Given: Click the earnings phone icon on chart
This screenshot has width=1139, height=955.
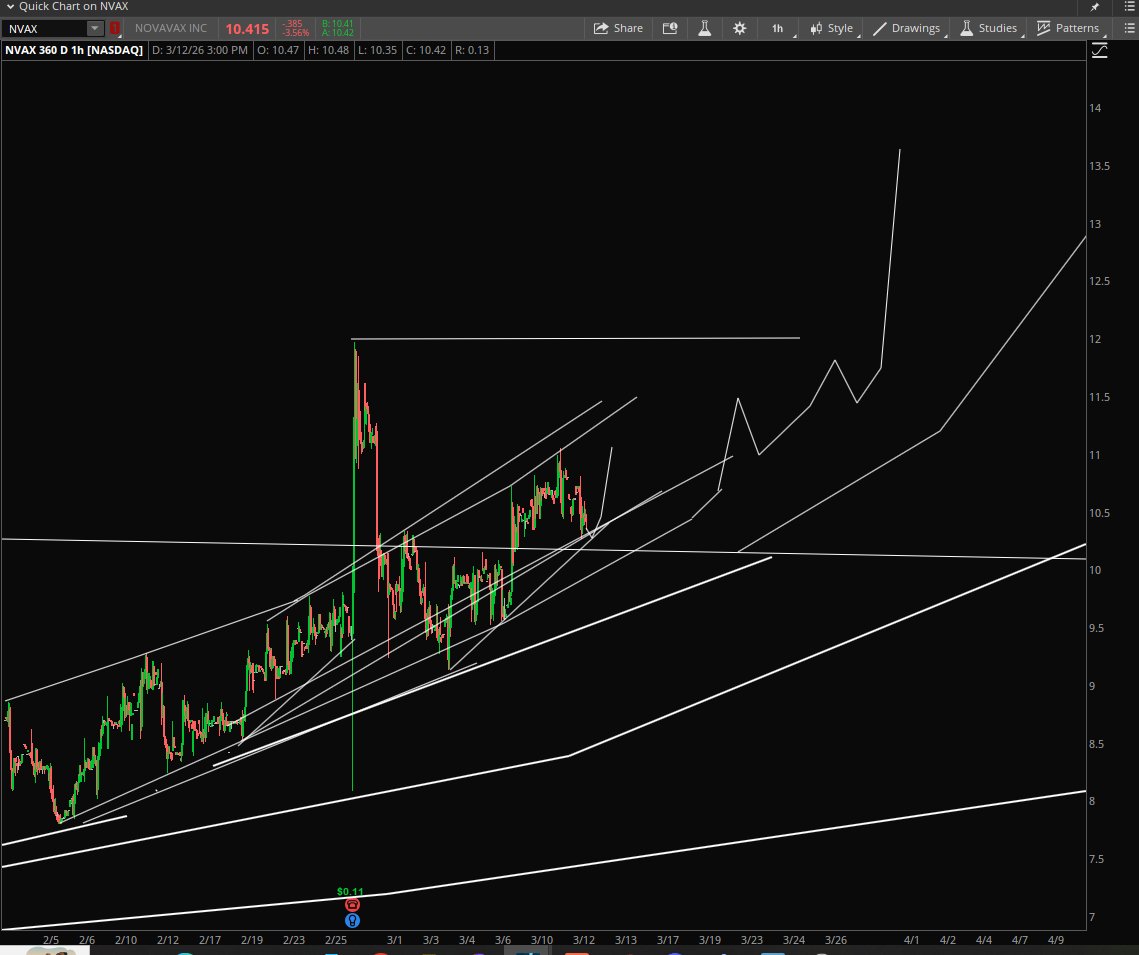Looking at the screenshot, I should click(x=352, y=905).
